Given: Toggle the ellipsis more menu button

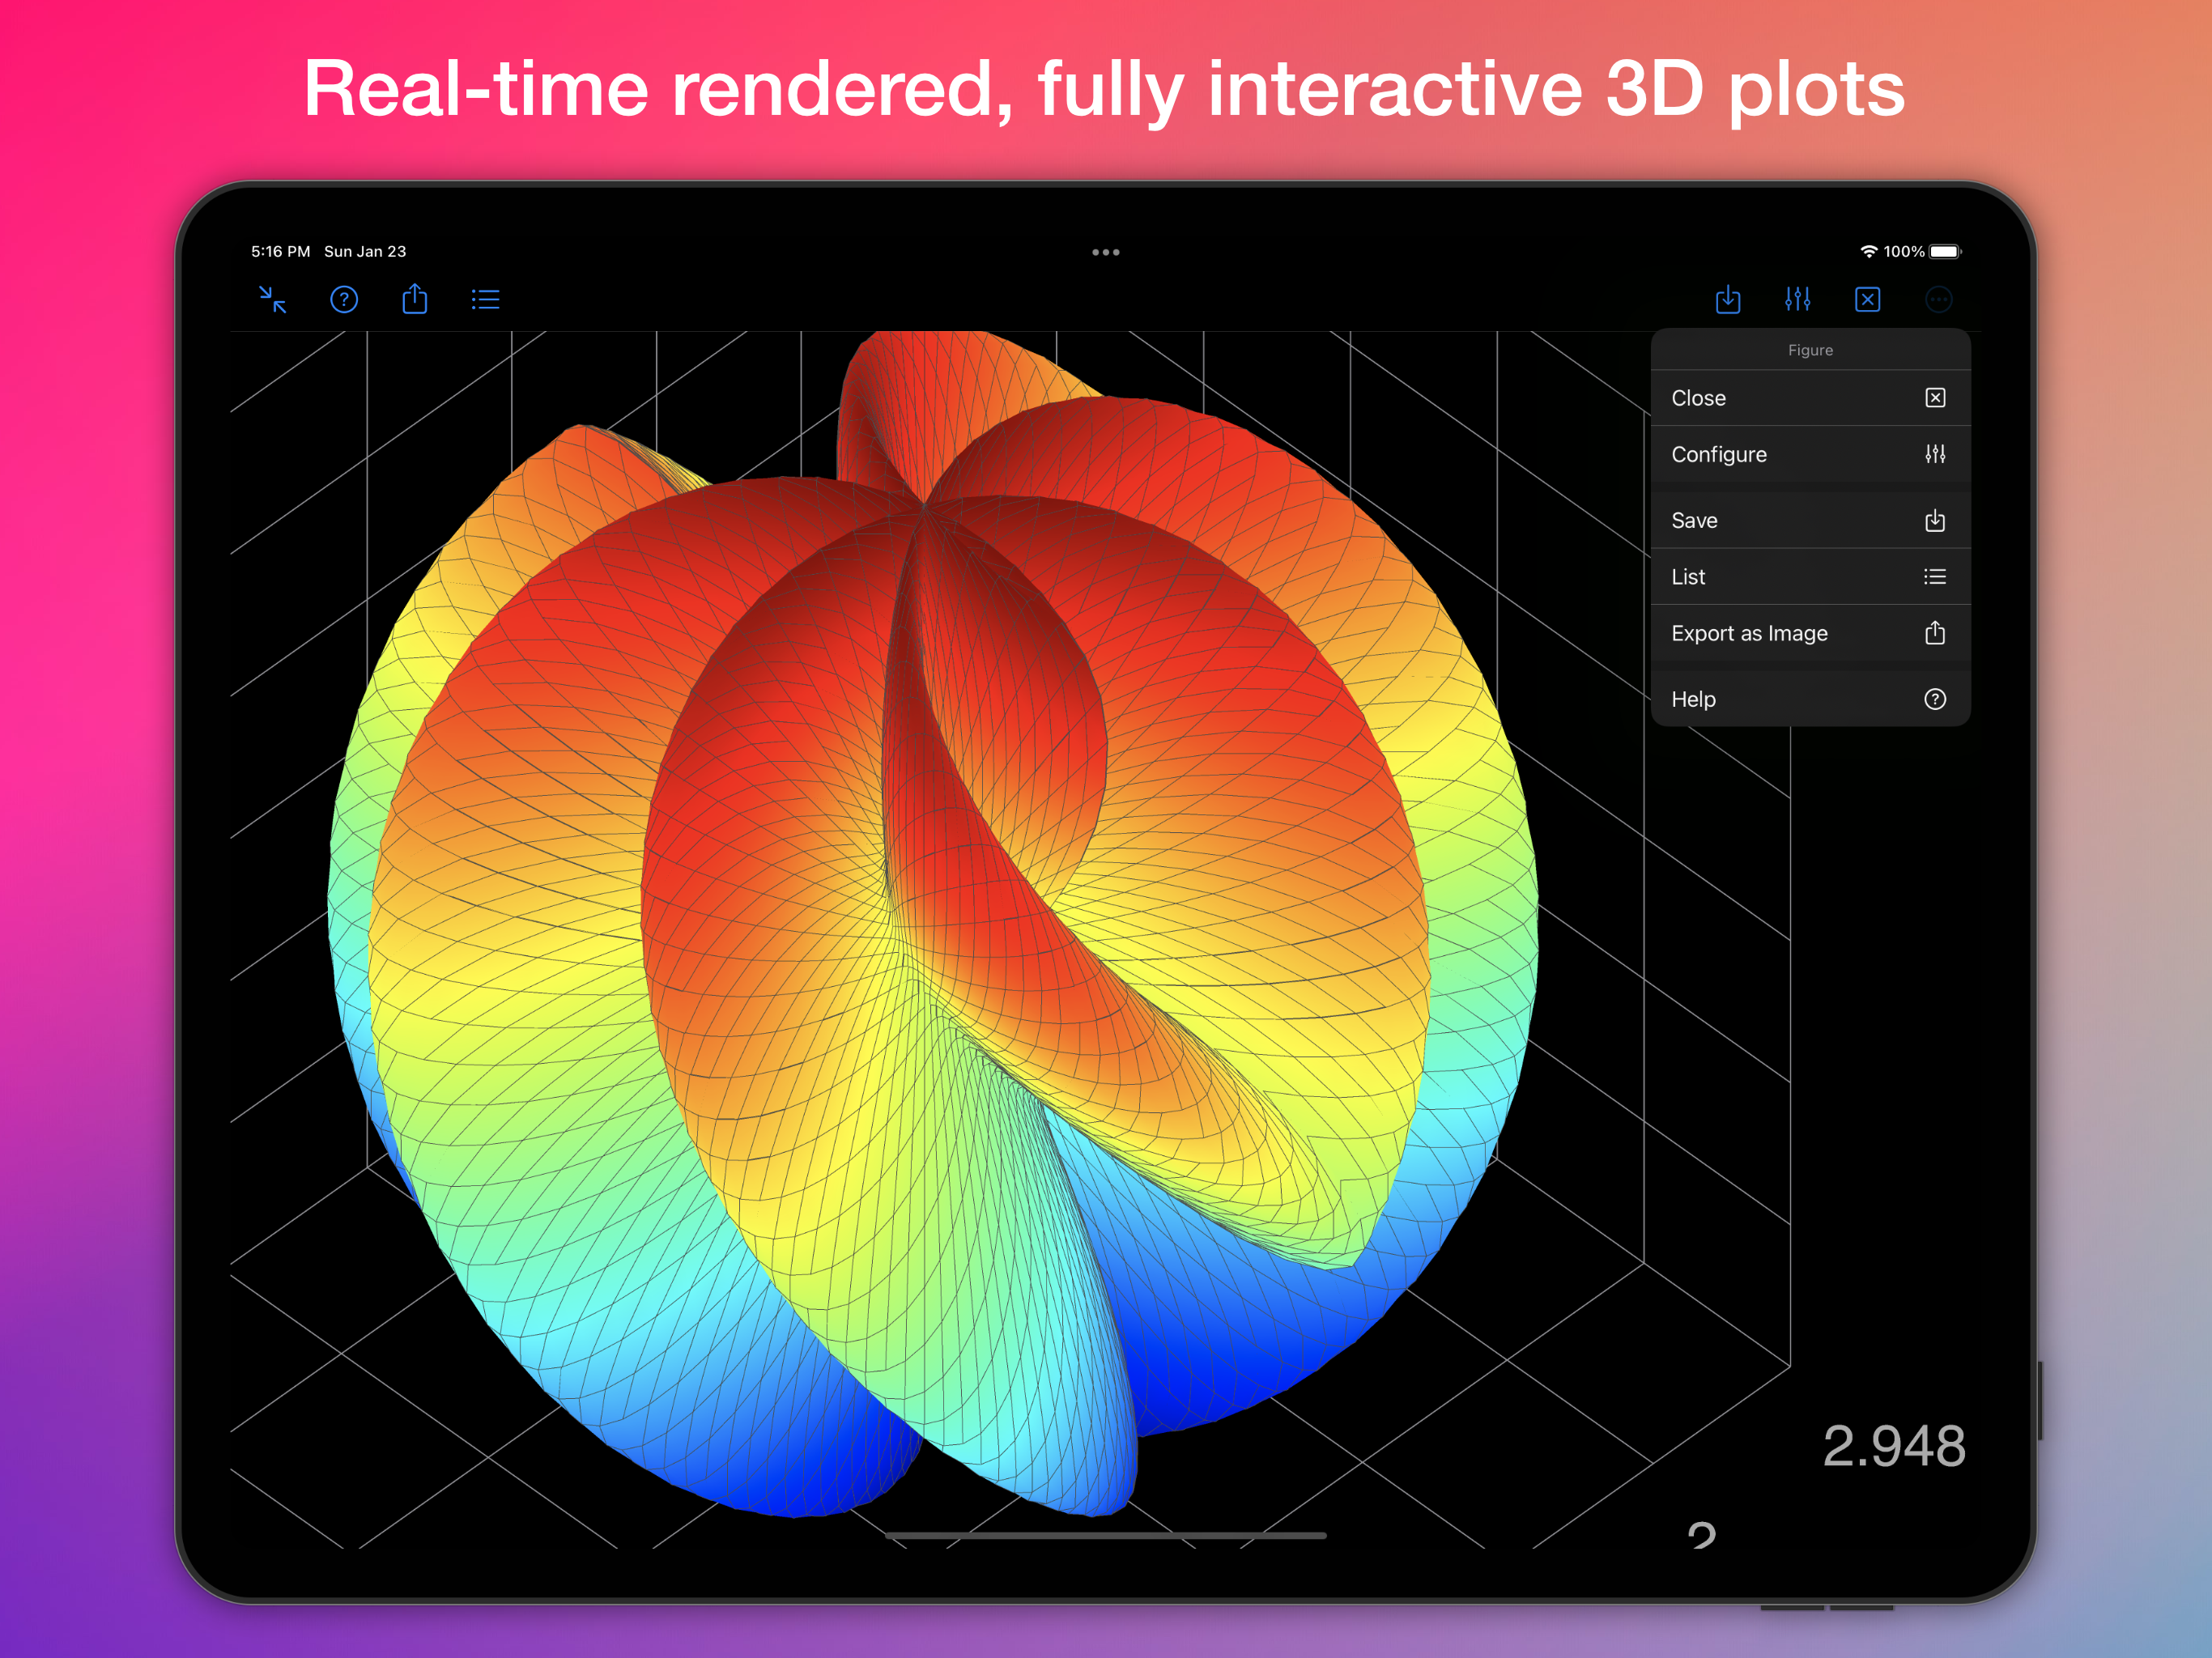Looking at the screenshot, I should [1938, 299].
